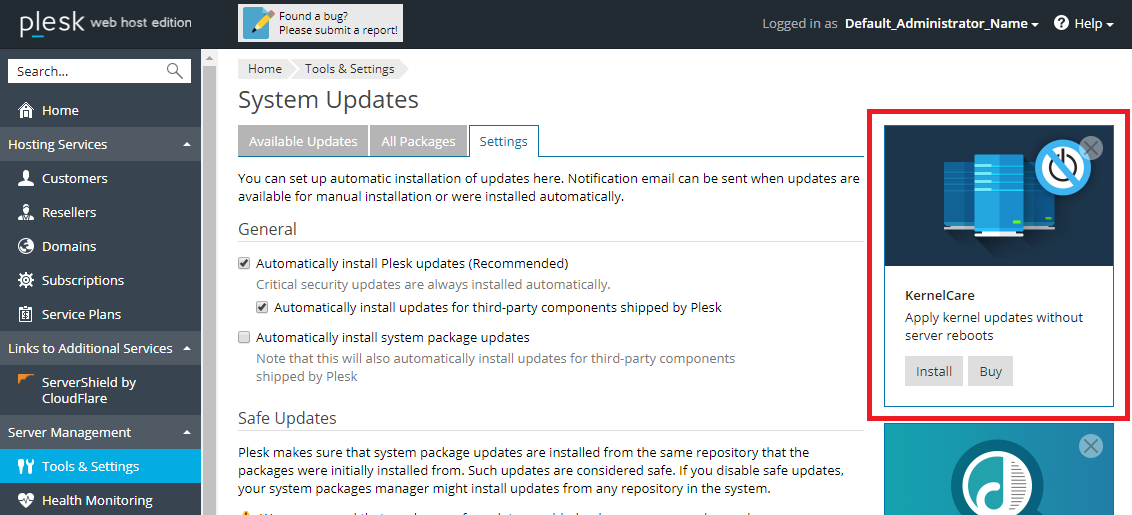The image size is (1132, 515).
Task: Click inside the Search input field
Action: (x=85, y=71)
